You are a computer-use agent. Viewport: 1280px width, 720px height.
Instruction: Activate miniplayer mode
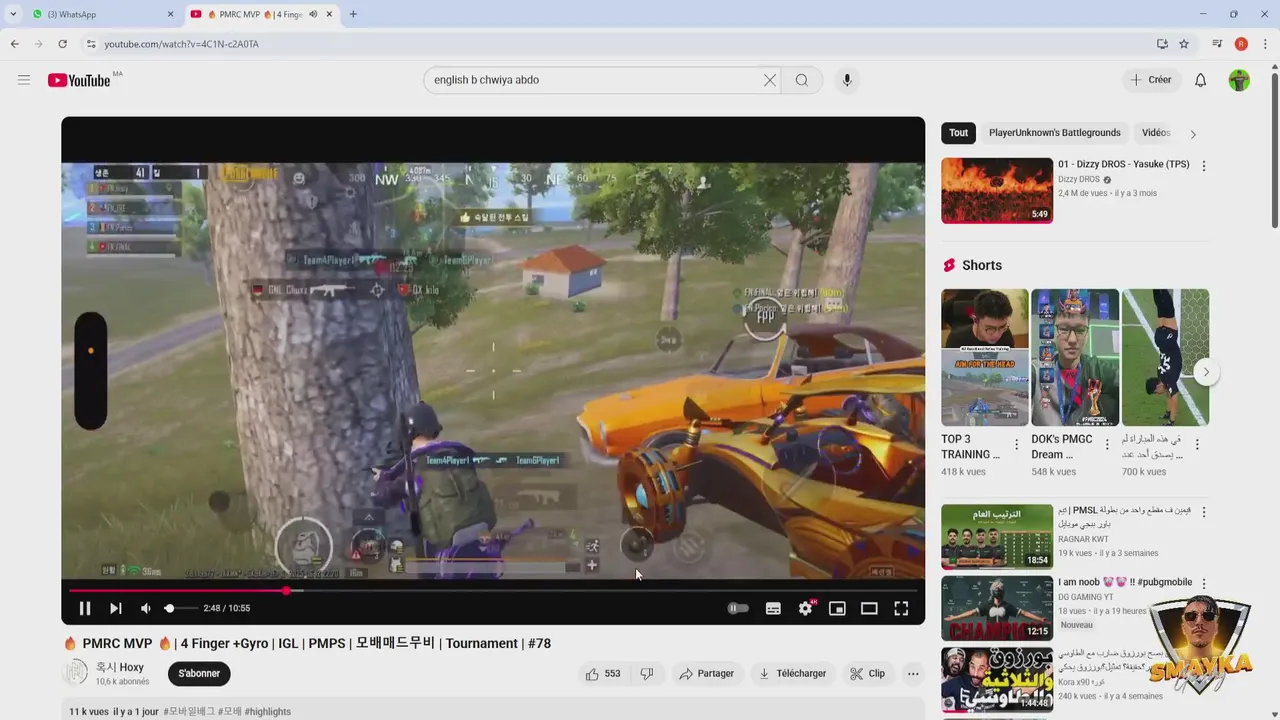click(837, 608)
